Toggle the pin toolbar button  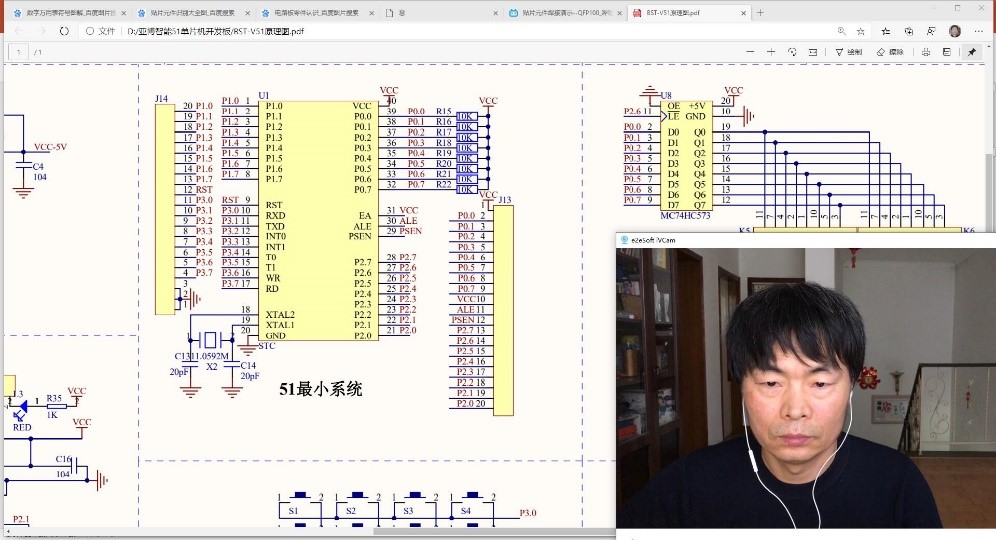[x=972, y=51]
